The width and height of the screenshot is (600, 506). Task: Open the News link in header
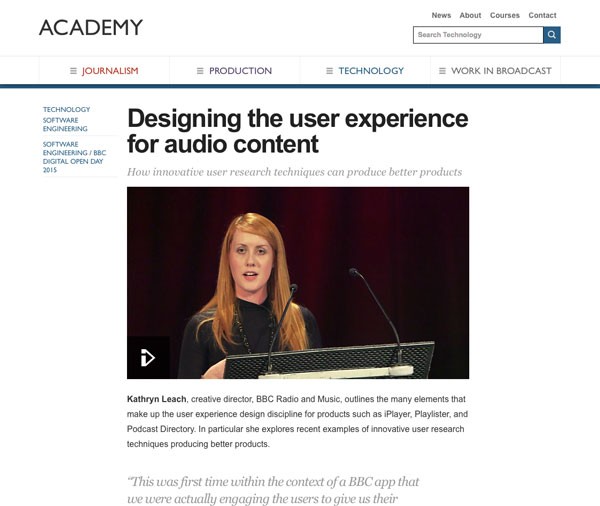(441, 15)
